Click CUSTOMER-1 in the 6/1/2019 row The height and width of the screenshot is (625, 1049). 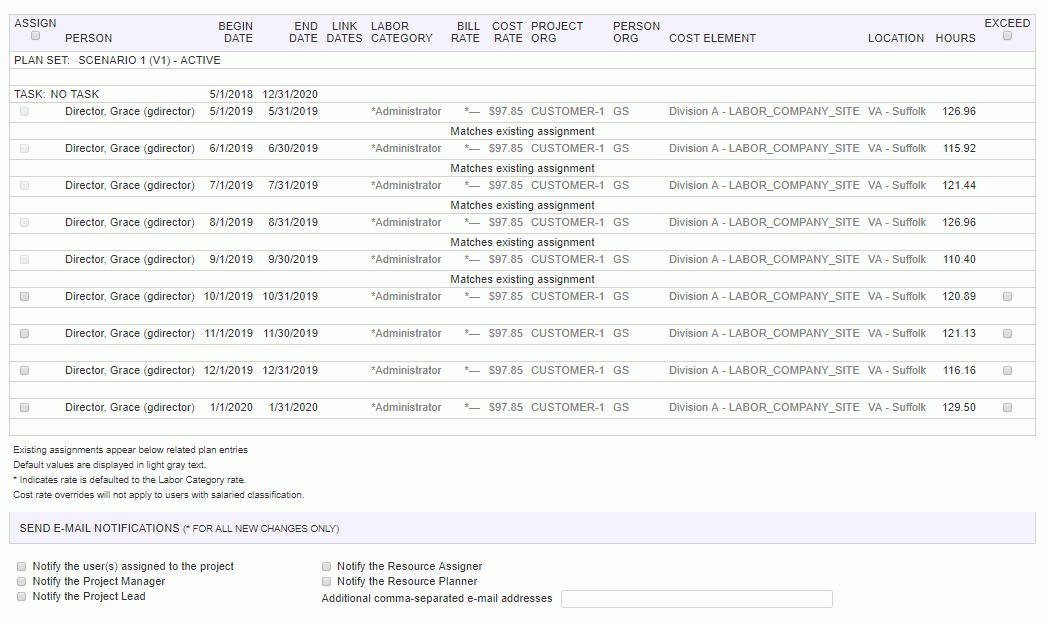567,149
